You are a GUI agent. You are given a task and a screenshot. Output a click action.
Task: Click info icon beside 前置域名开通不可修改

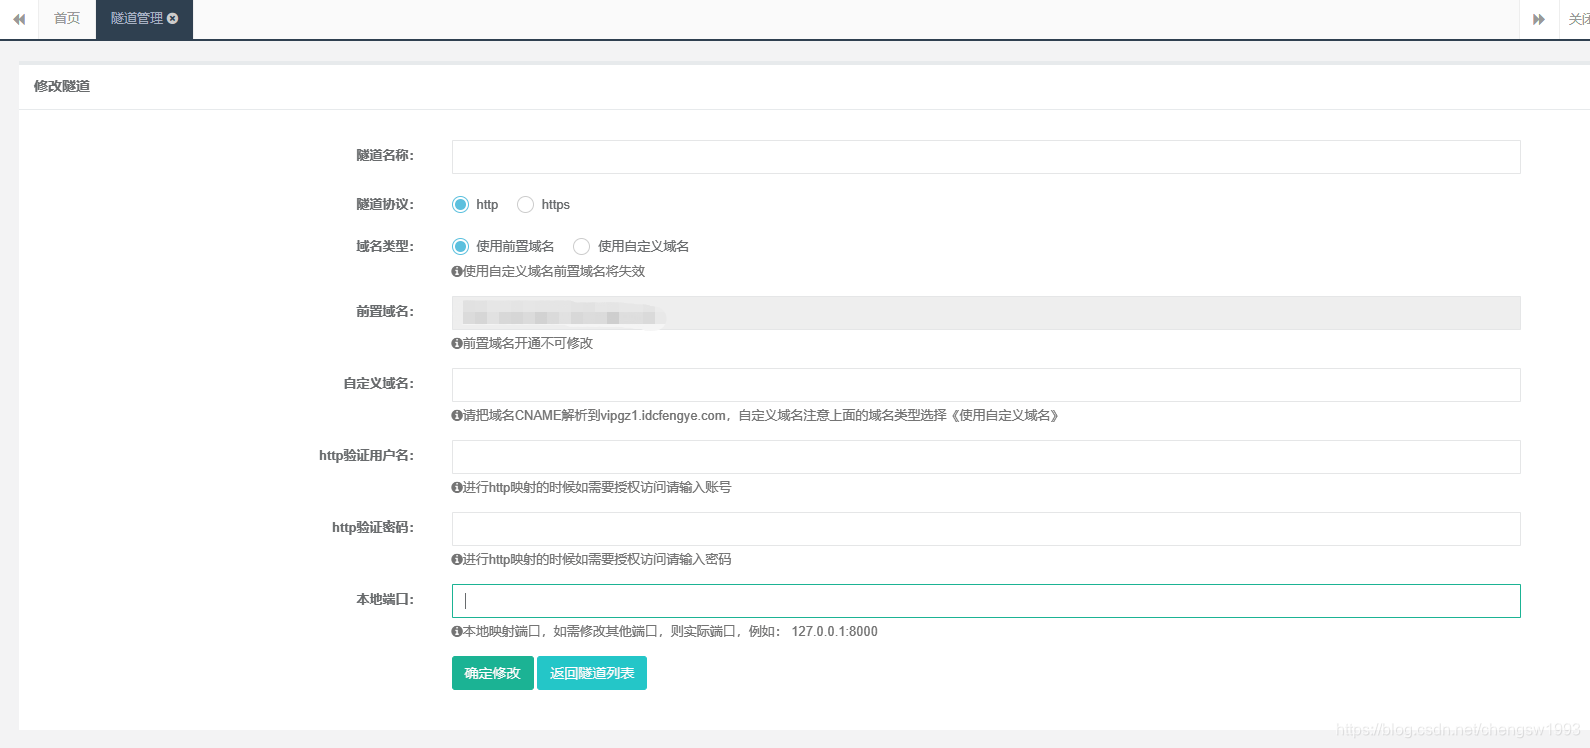click(457, 344)
